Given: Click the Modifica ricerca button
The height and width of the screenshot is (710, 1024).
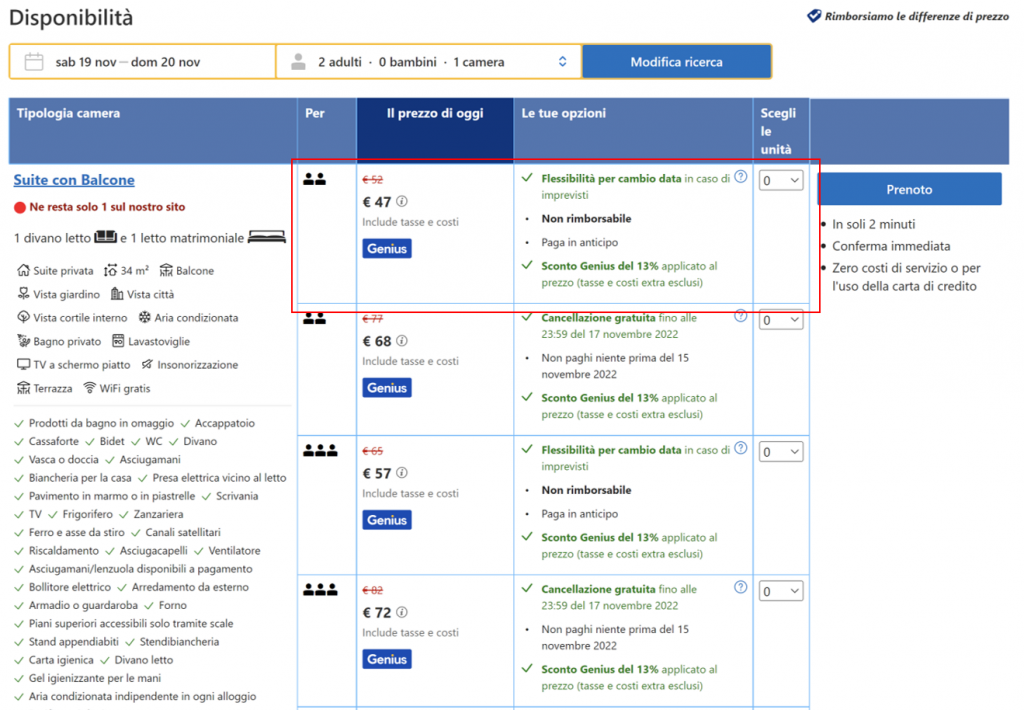Looking at the screenshot, I should (676, 62).
